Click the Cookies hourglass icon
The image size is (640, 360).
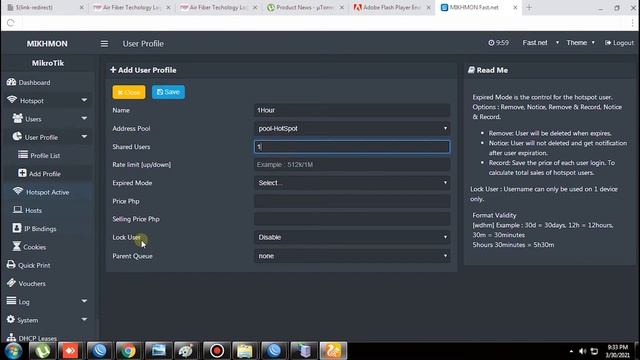tap(17, 246)
